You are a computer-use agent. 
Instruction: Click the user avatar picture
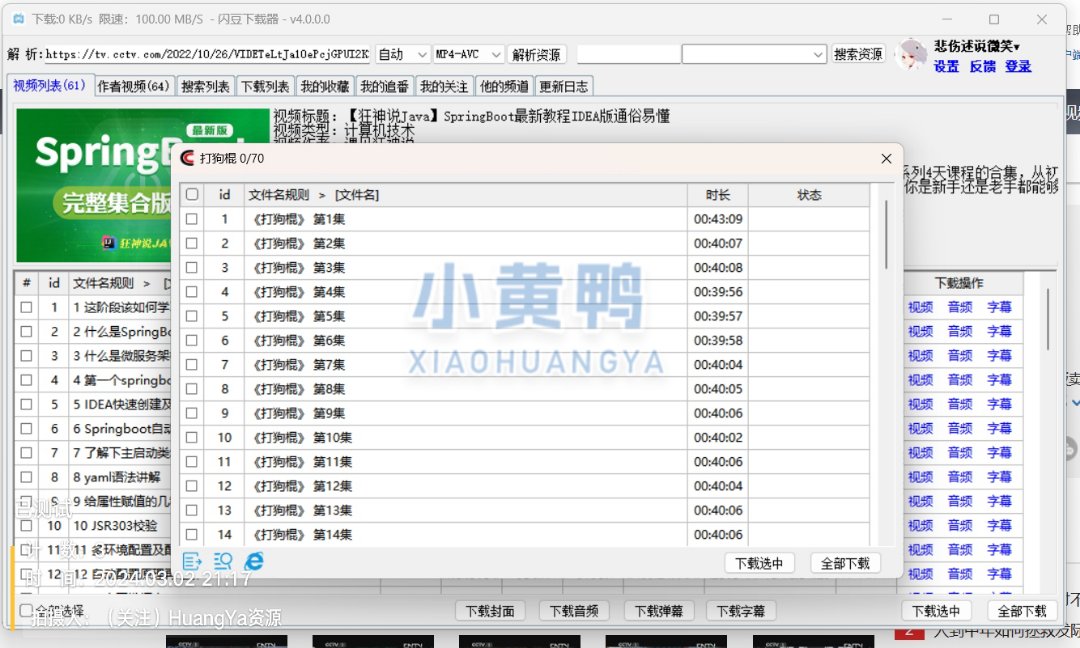point(912,54)
